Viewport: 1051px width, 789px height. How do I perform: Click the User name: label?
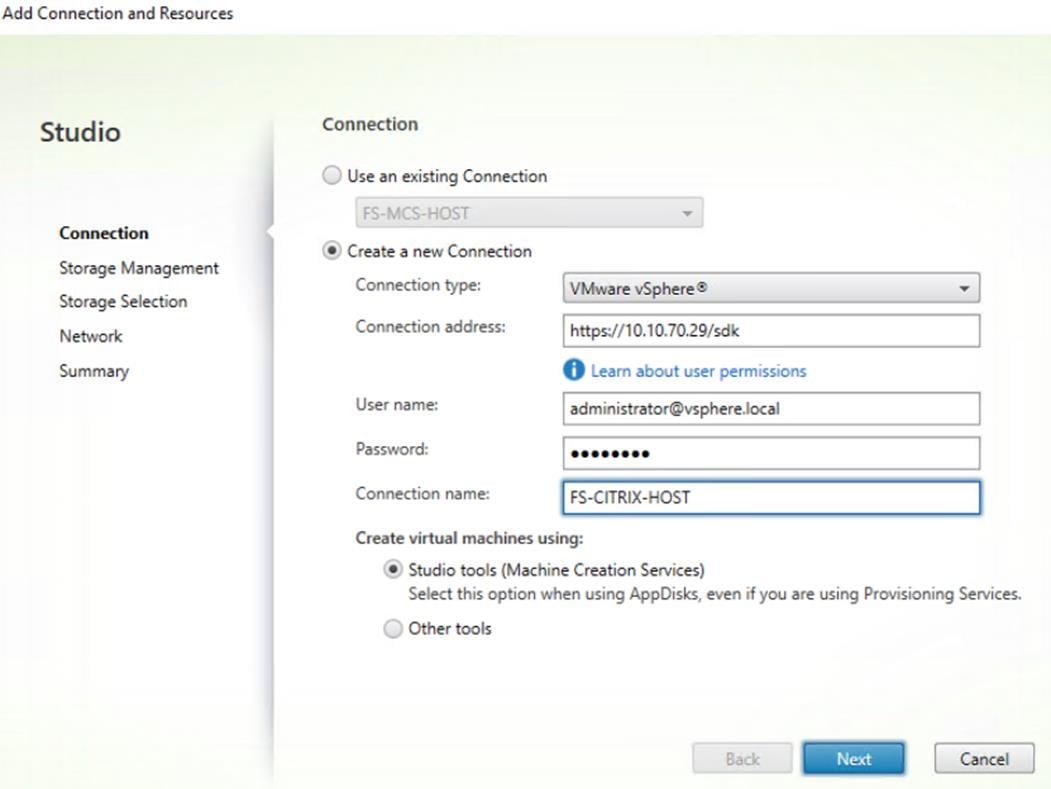(397, 404)
